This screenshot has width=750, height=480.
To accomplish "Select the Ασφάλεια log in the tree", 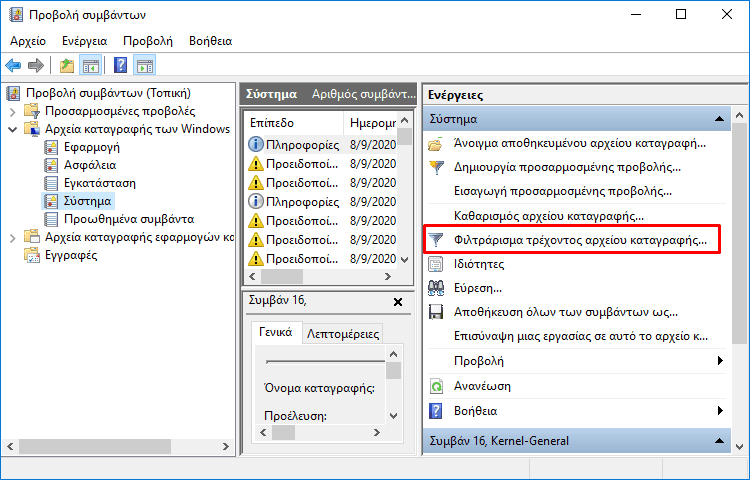I will (x=90, y=165).
